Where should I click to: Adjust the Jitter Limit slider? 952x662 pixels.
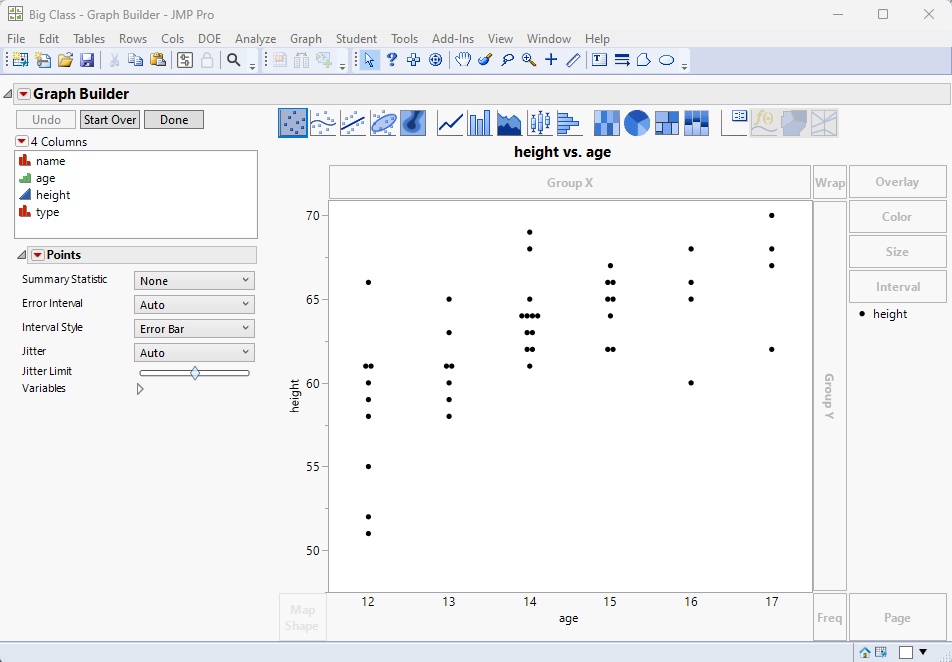point(195,373)
